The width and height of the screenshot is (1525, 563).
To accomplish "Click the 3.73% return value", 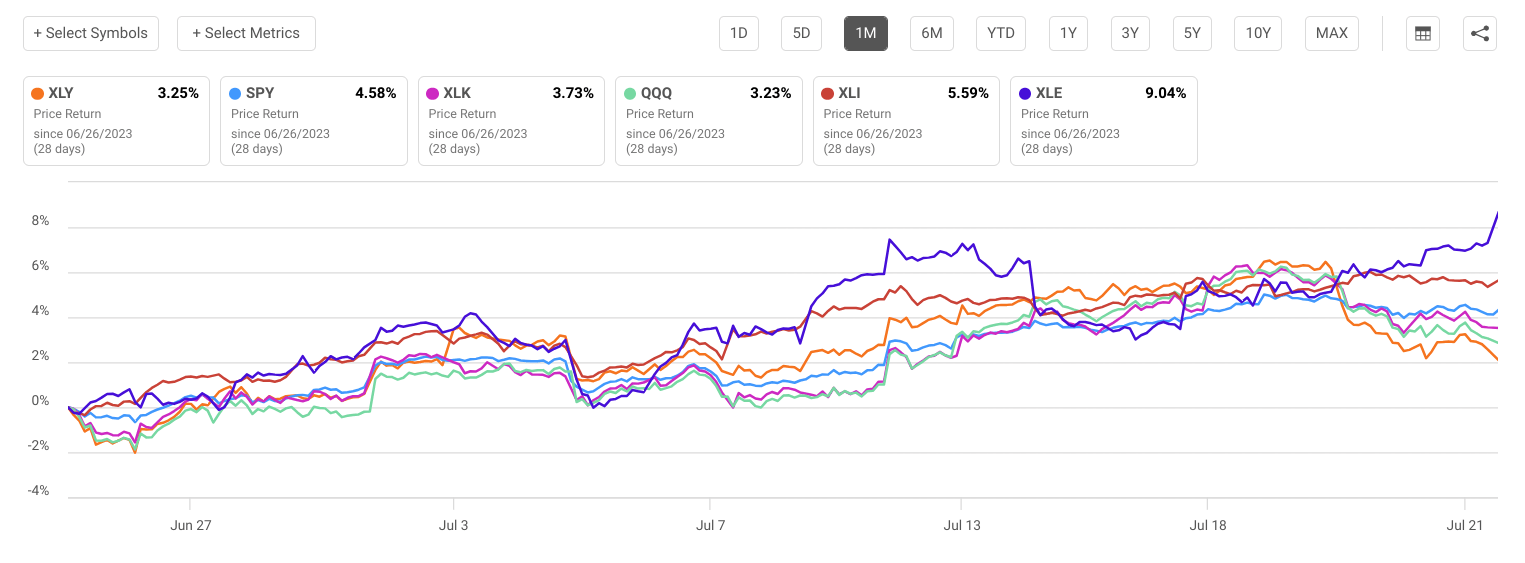I will pos(573,93).
